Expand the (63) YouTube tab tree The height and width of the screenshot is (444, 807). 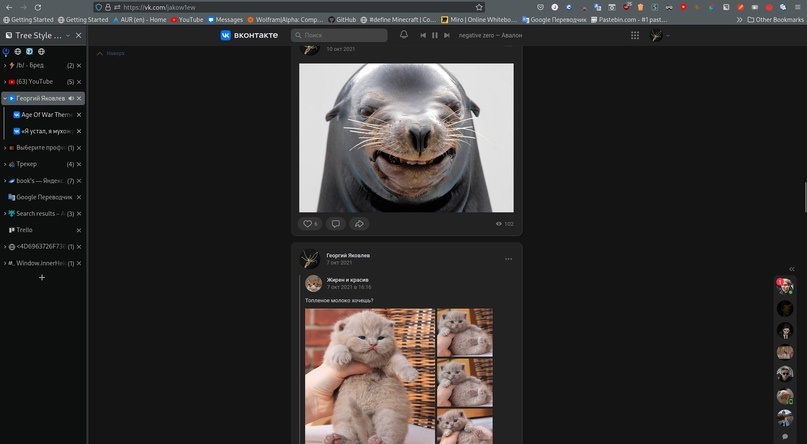(5, 82)
